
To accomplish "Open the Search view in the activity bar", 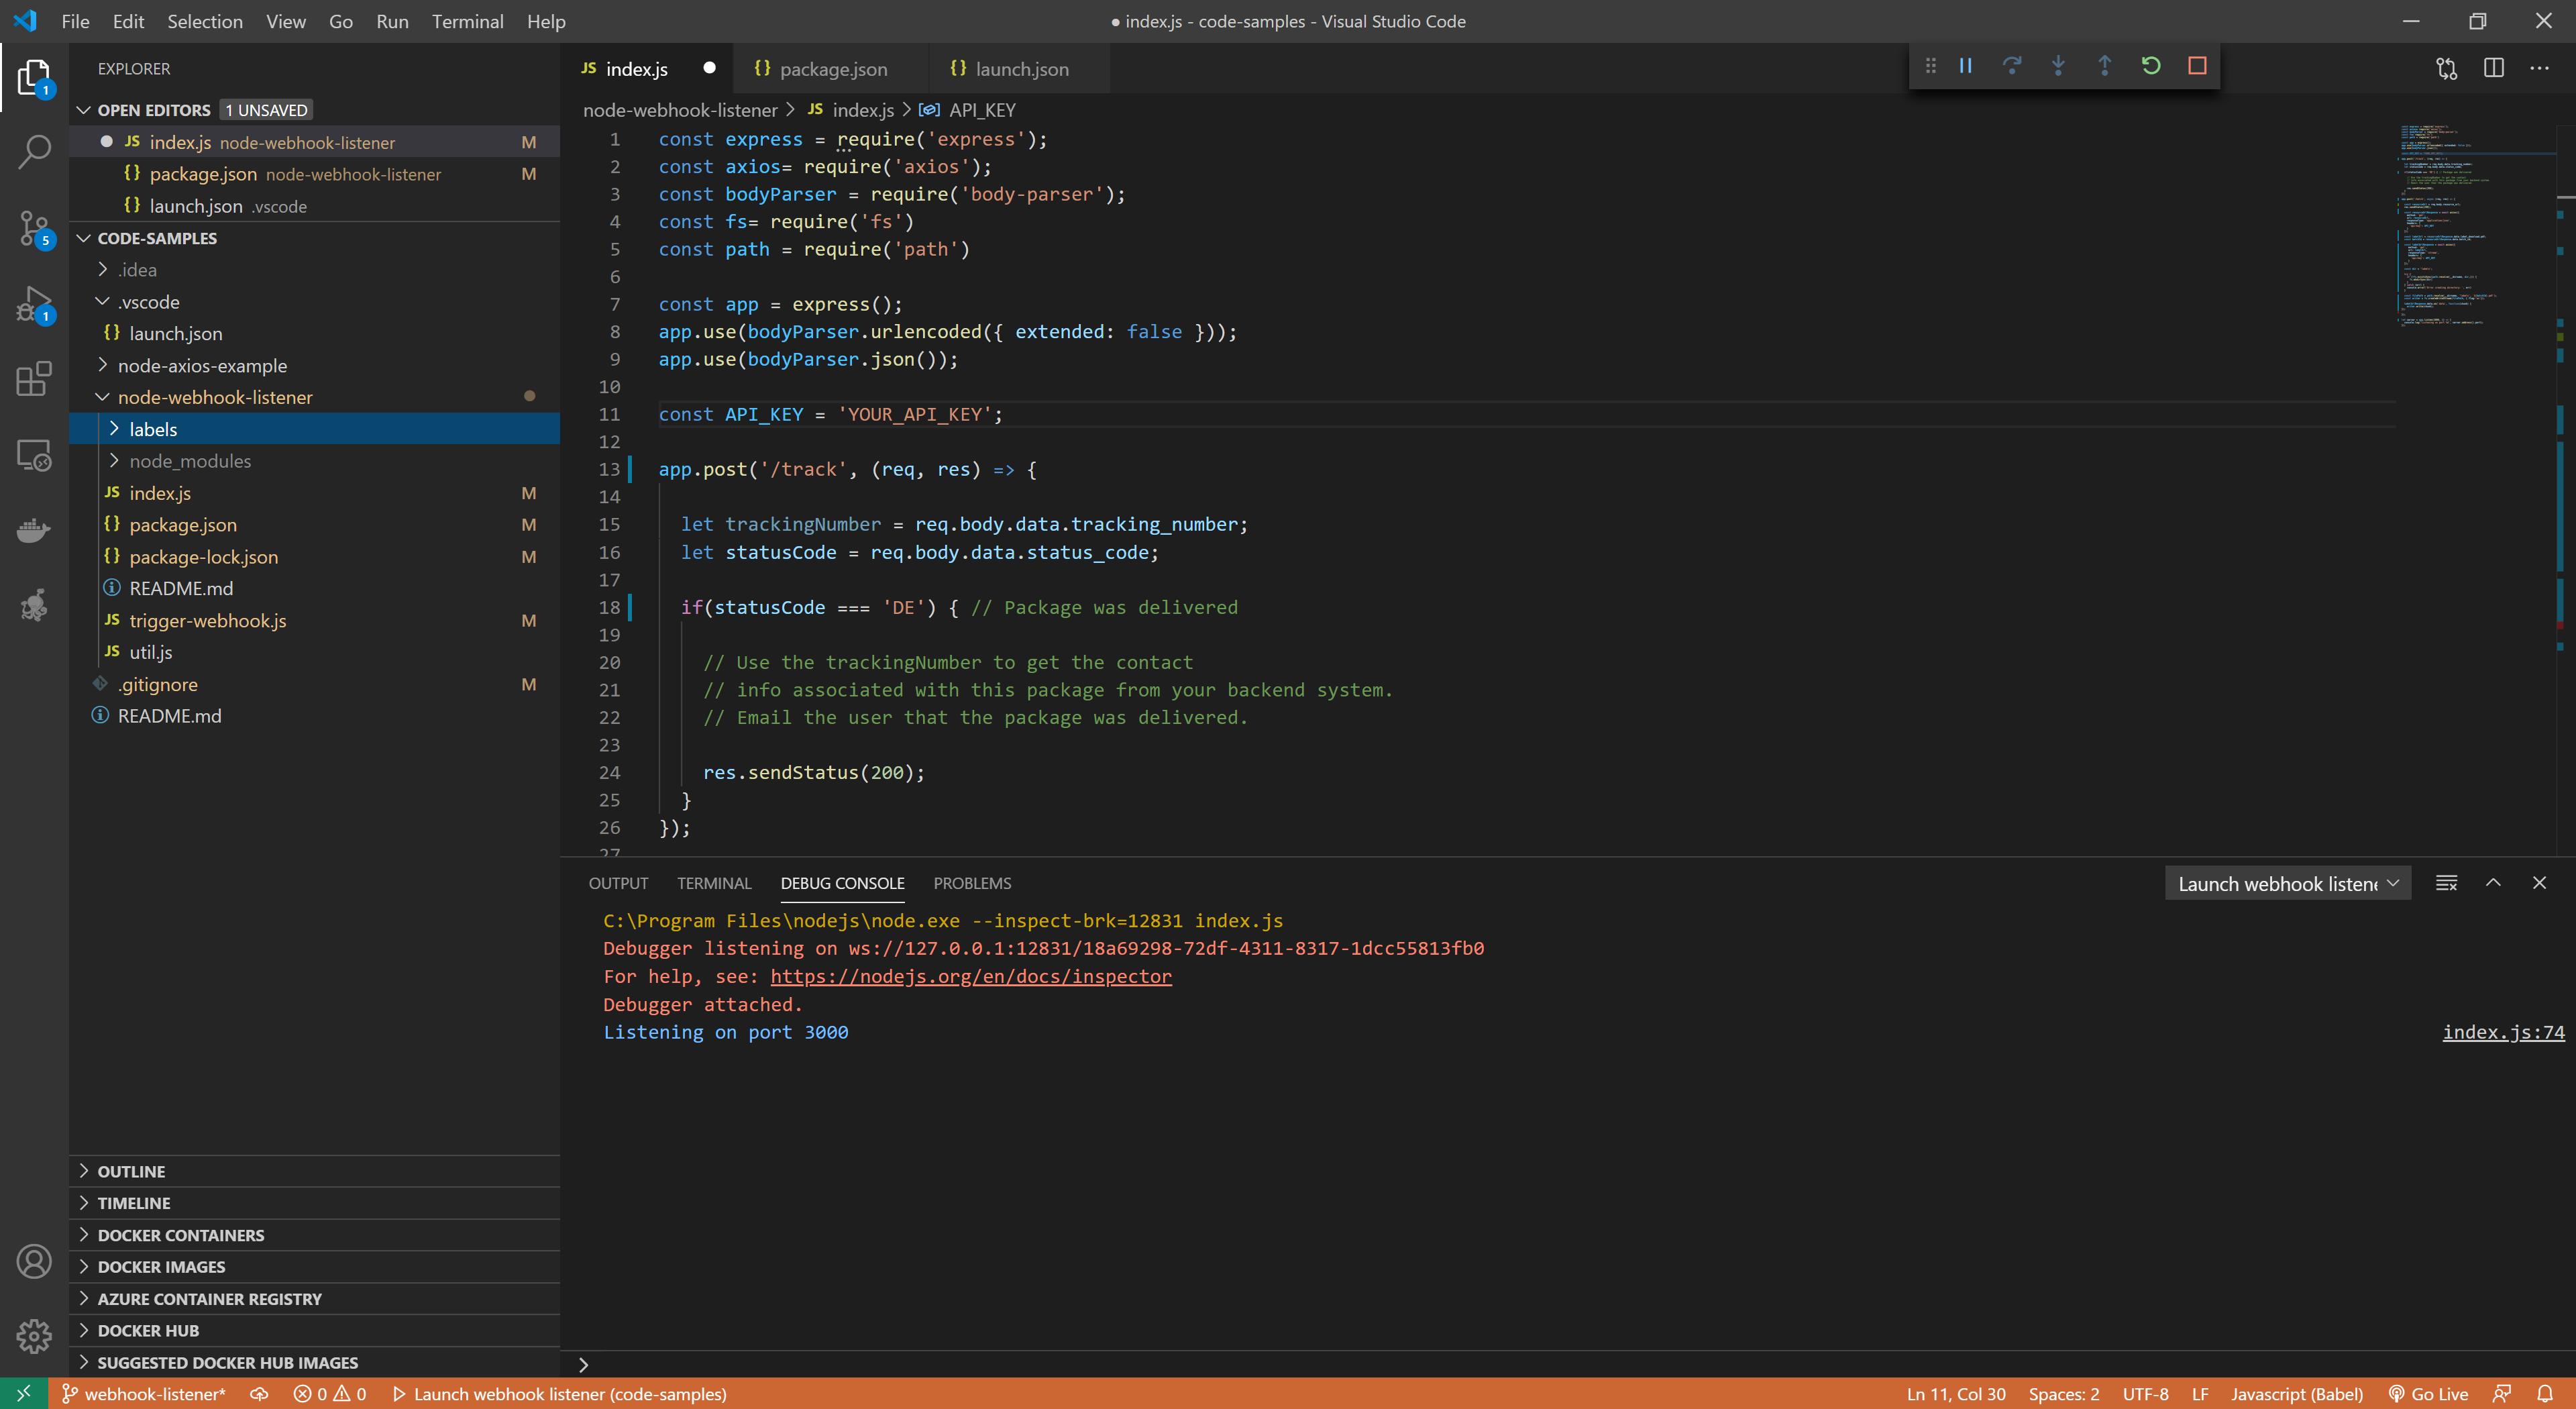I will [35, 151].
